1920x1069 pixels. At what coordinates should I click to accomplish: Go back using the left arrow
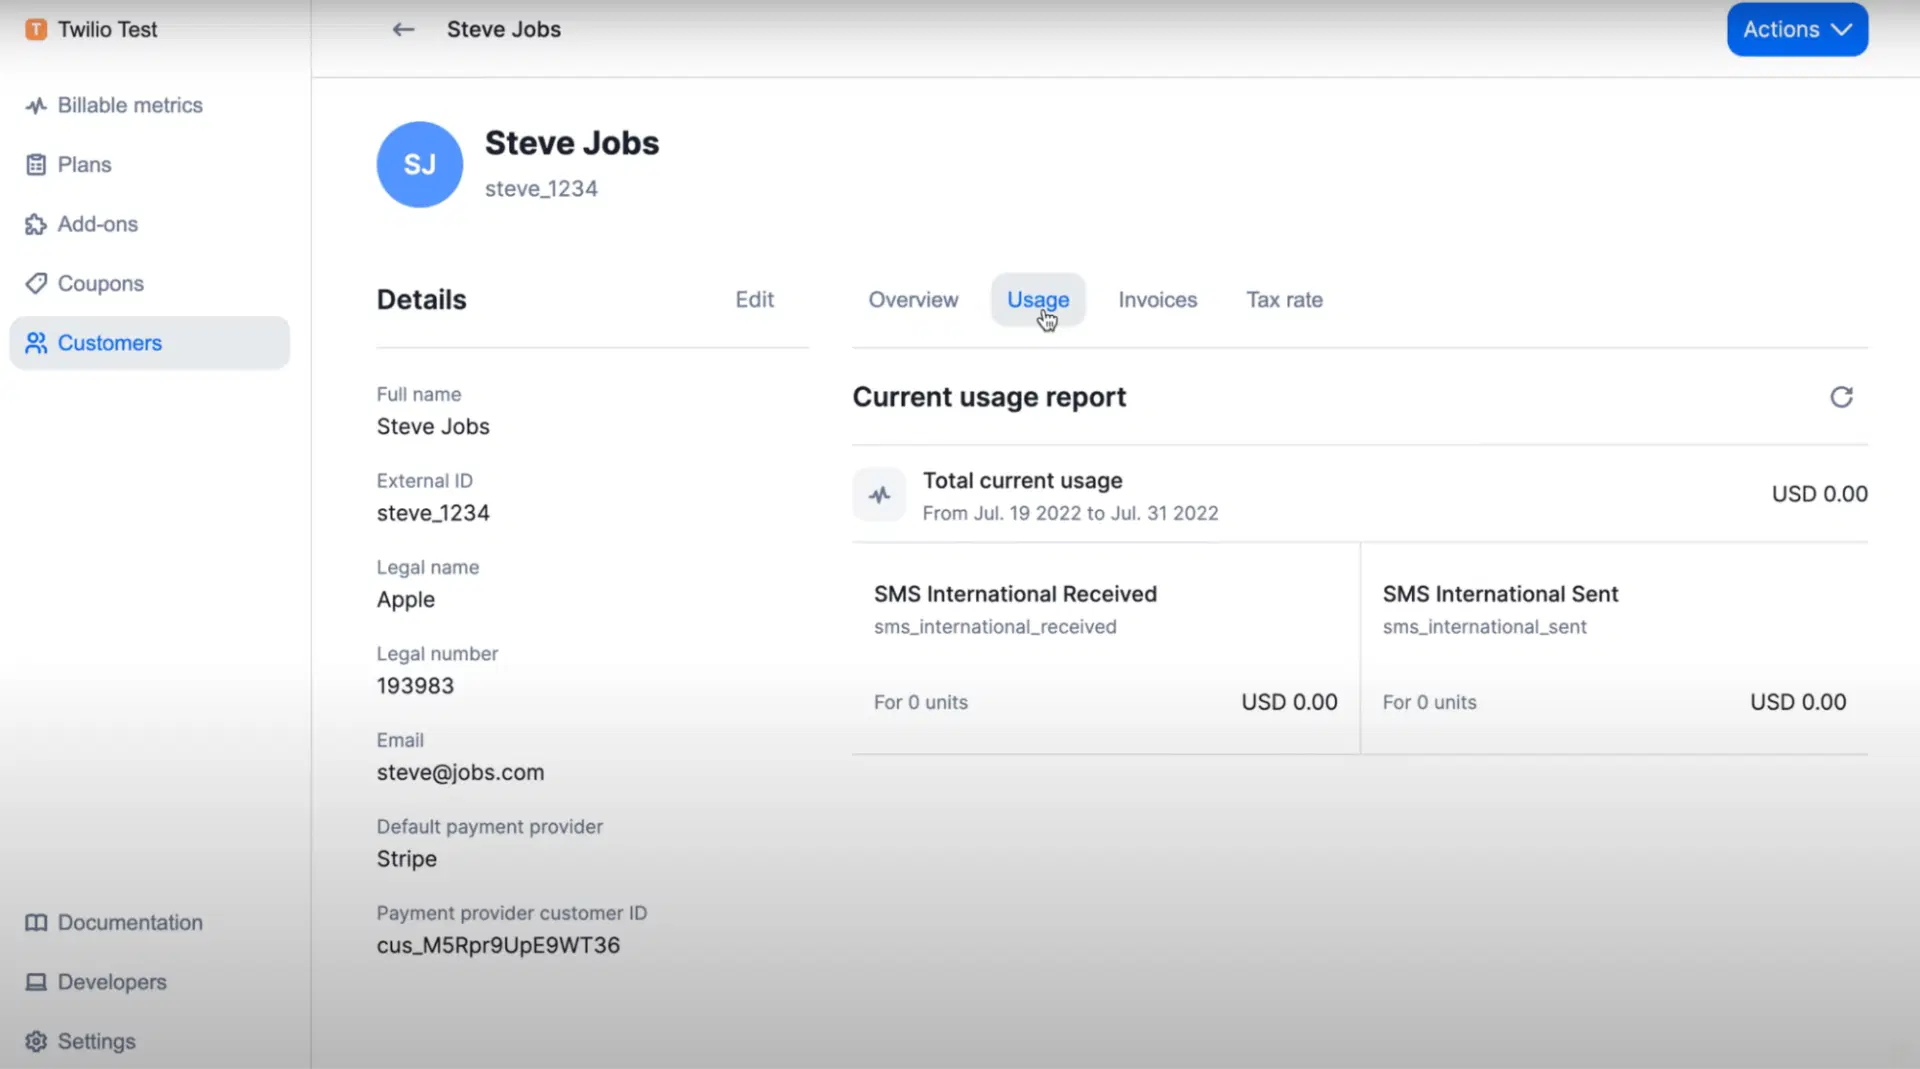click(x=403, y=30)
